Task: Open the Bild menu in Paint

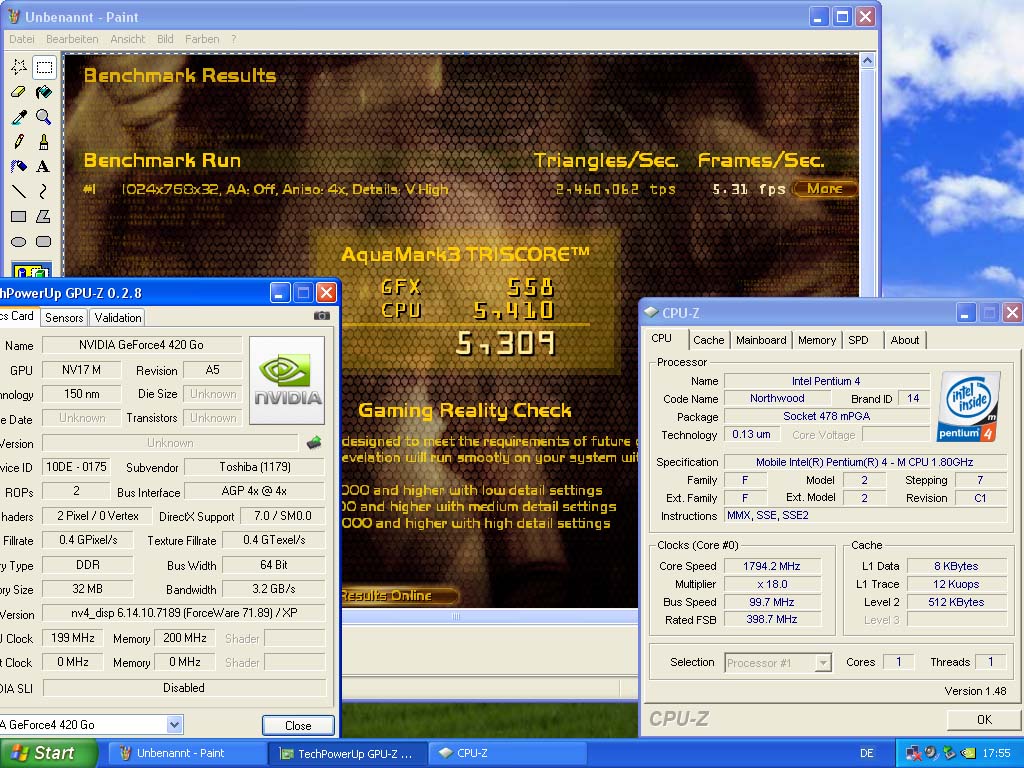Action: 165,39
